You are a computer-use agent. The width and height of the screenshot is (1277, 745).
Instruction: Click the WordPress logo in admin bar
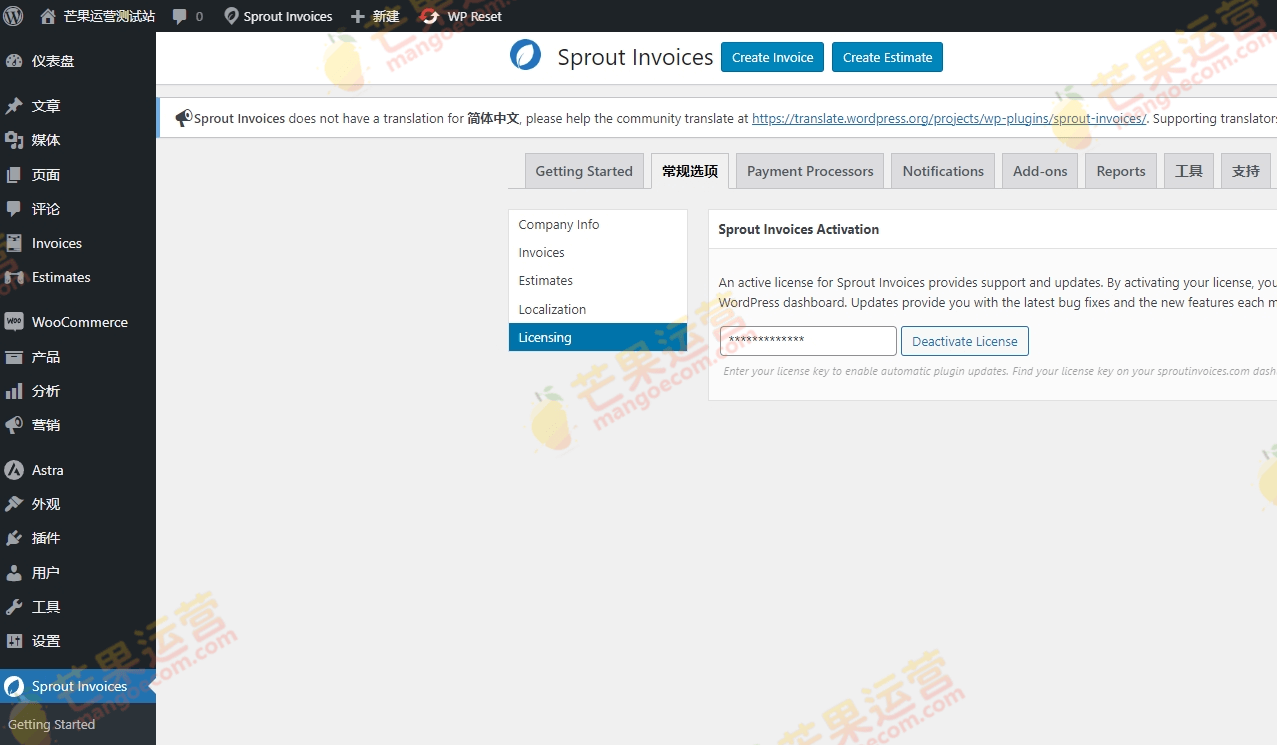[13, 16]
